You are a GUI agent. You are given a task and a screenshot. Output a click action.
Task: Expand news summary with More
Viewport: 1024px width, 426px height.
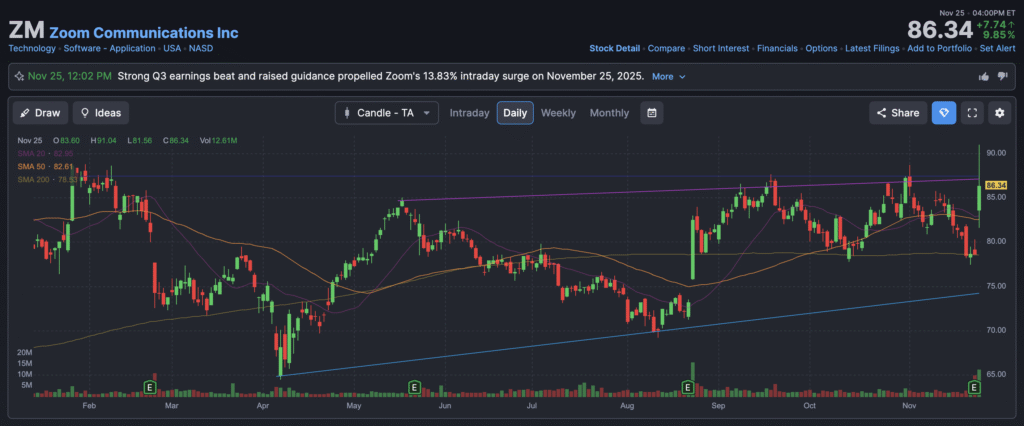pos(668,76)
